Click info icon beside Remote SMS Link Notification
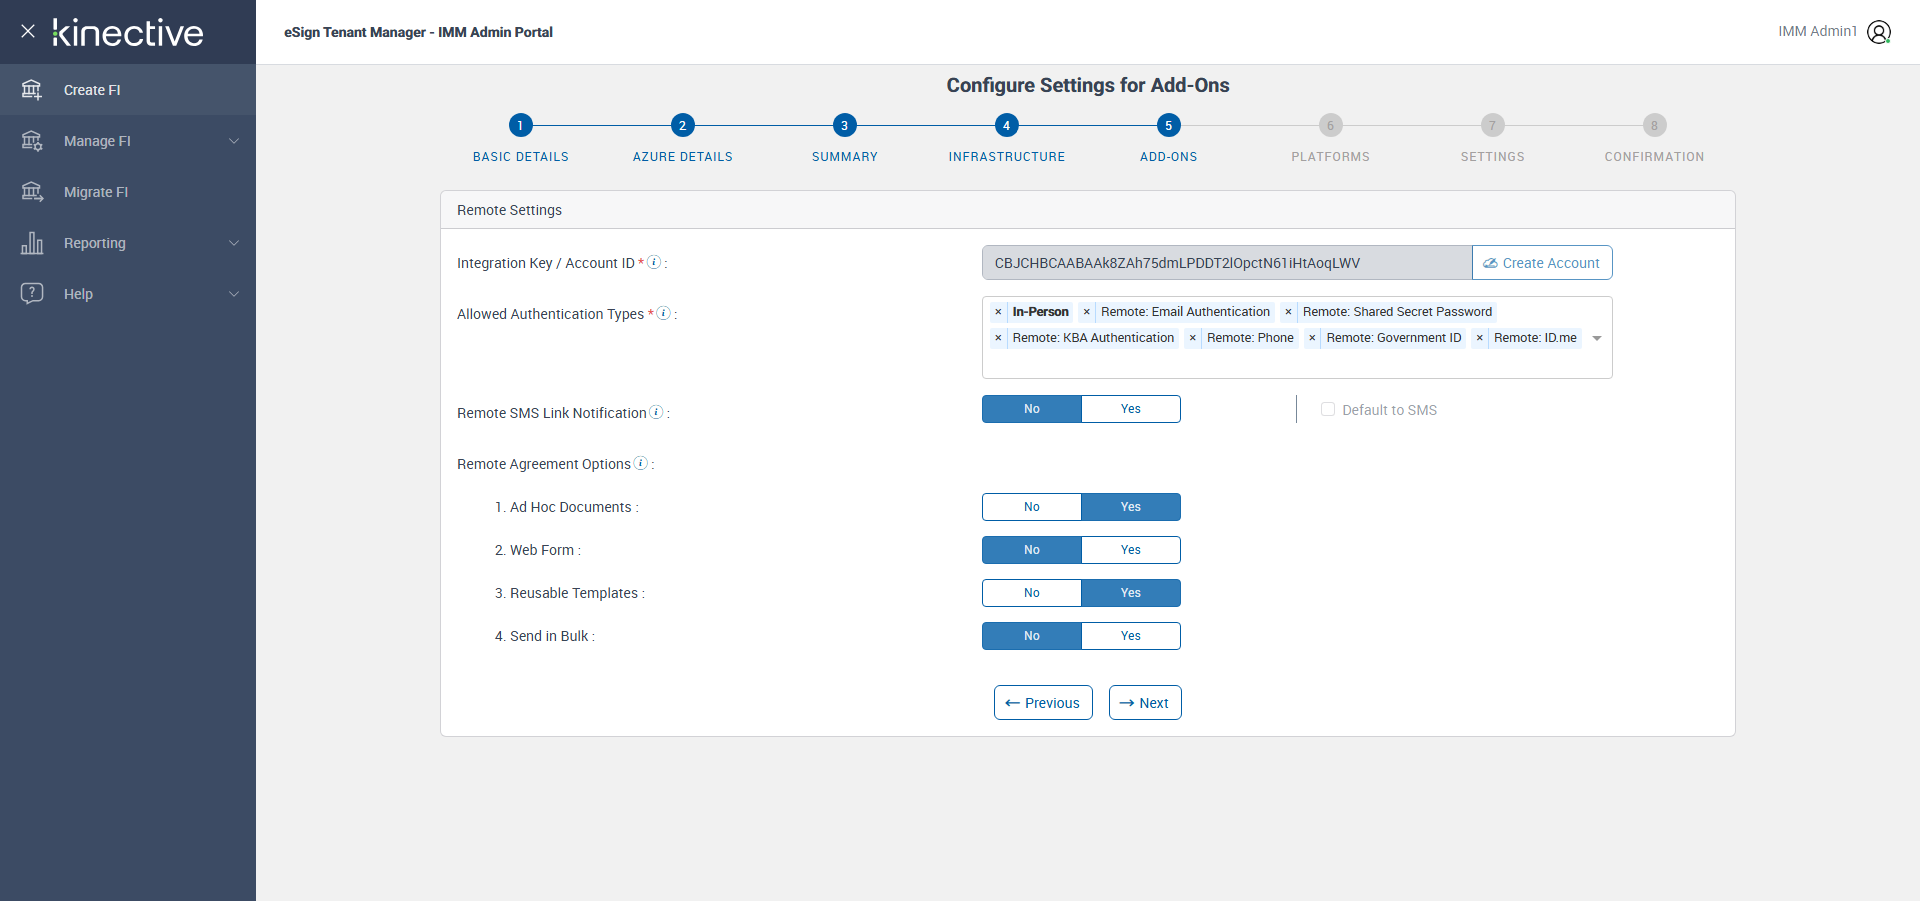Viewport: 1920px width, 901px height. pyautogui.click(x=656, y=412)
